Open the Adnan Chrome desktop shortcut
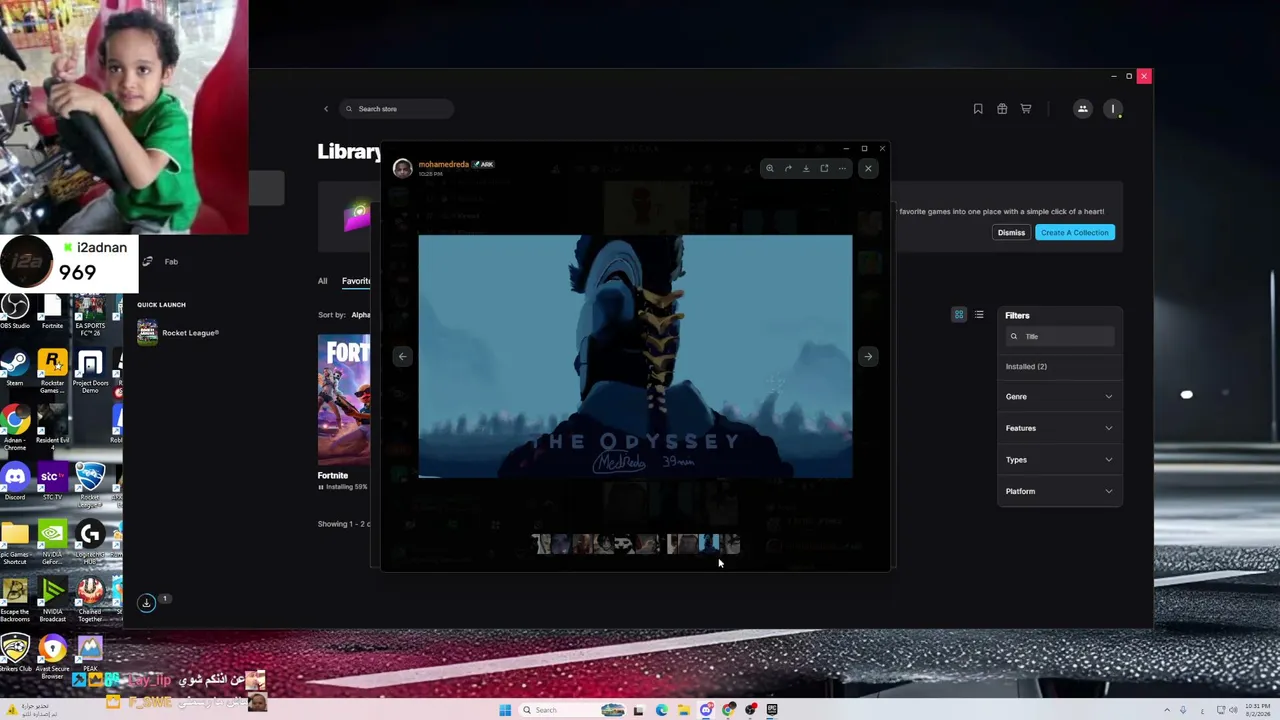Image resolution: width=1280 pixels, height=720 pixels. point(14,428)
